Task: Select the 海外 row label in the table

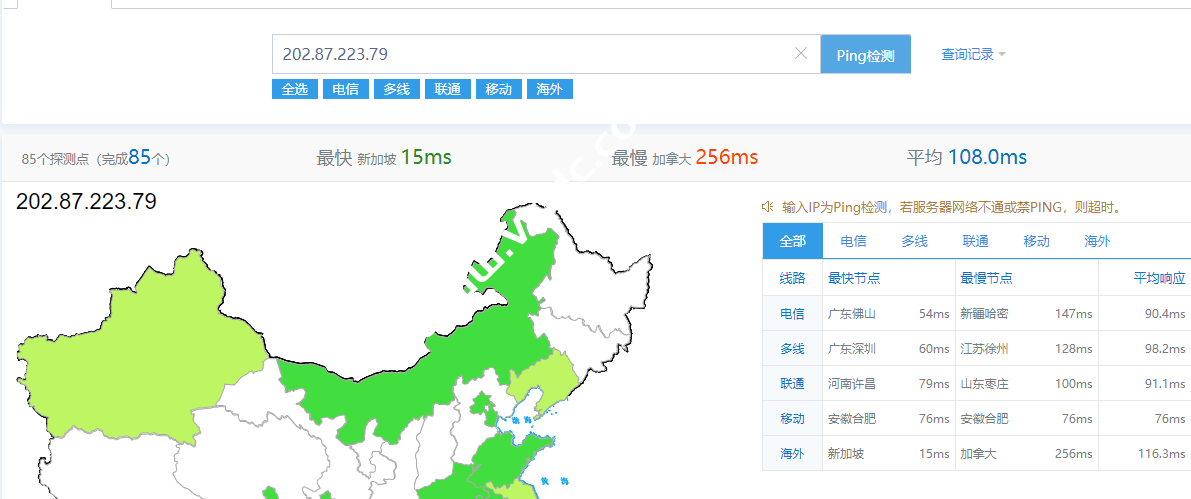Action: 792,453
